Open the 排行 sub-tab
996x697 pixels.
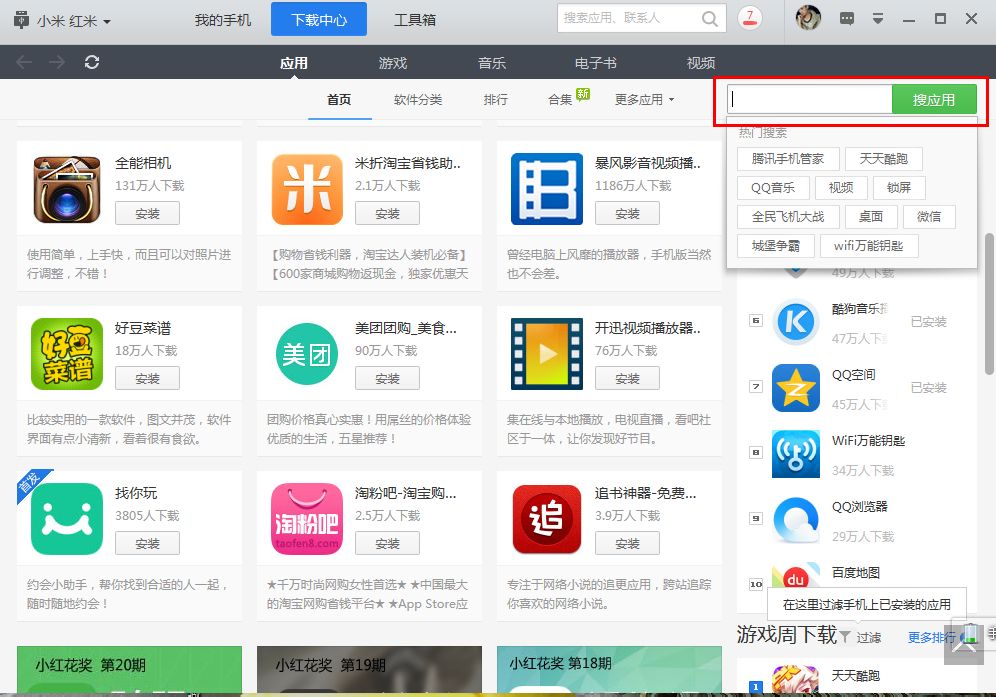coord(495,100)
